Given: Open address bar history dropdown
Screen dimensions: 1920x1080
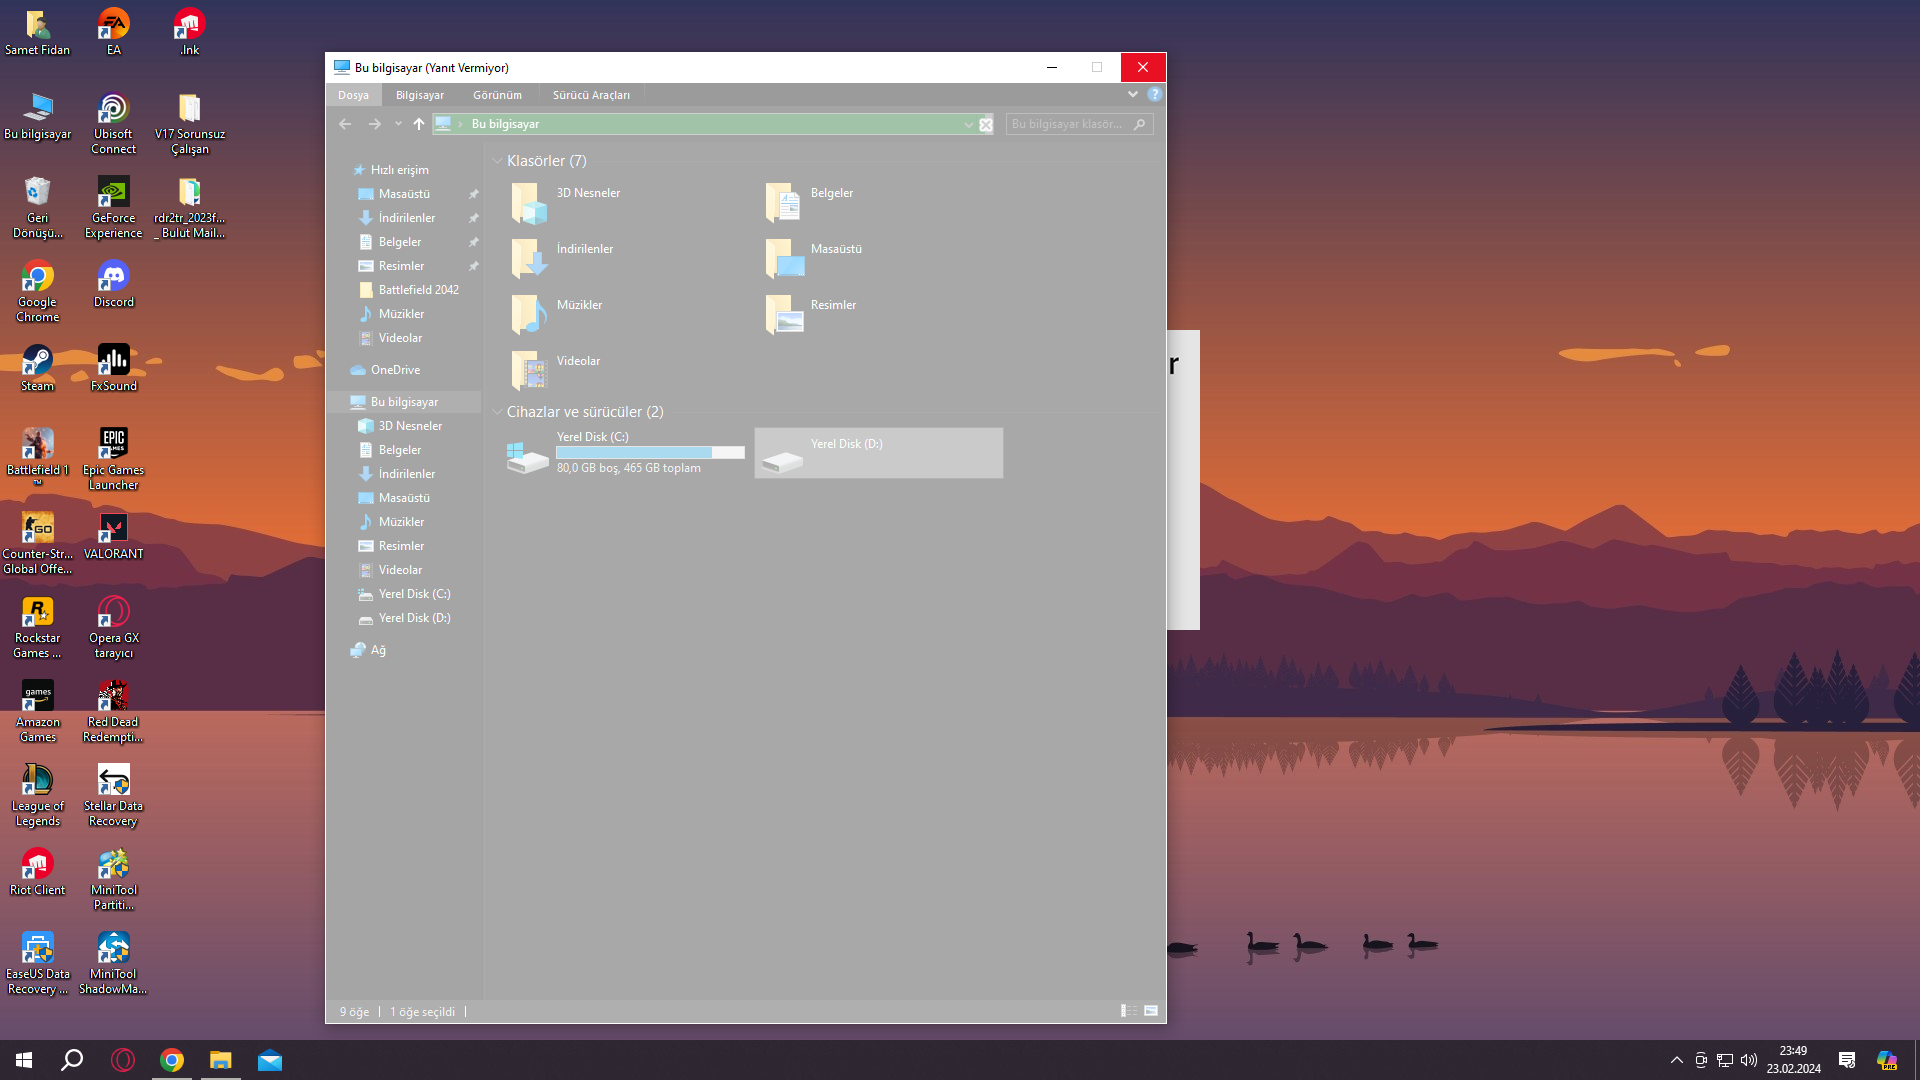Looking at the screenshot, I should tap(968, 125).
